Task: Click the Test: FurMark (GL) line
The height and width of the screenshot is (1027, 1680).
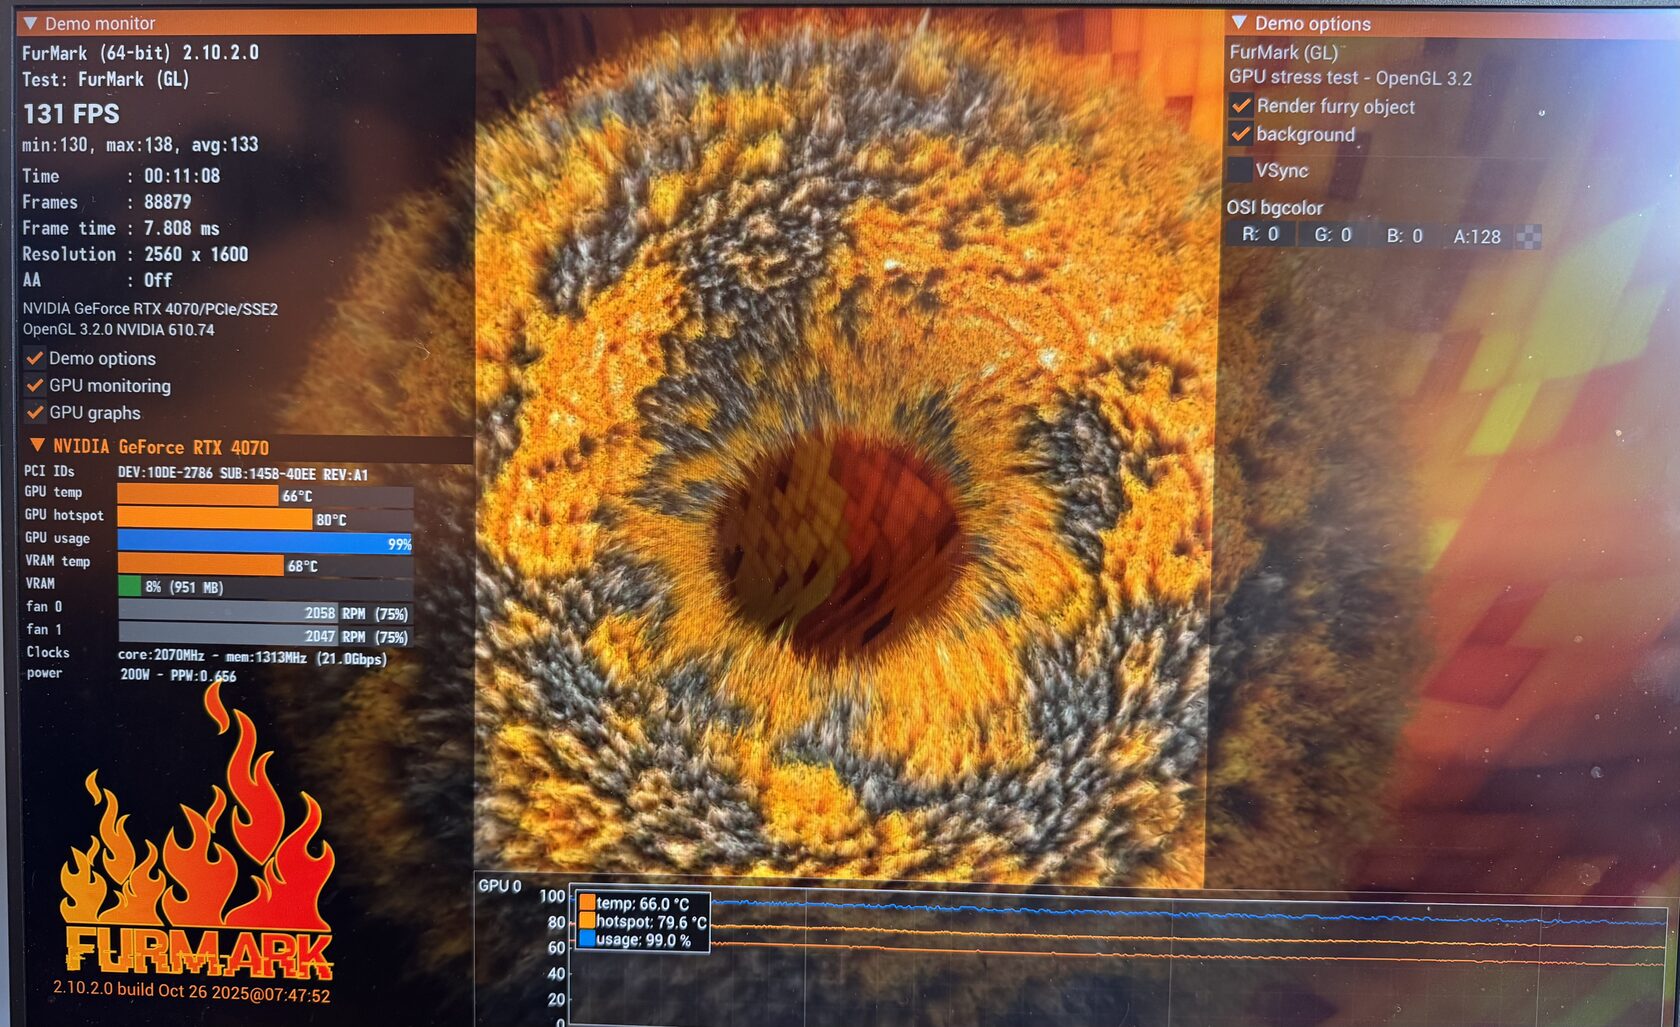Action: [x=106, y=79]
